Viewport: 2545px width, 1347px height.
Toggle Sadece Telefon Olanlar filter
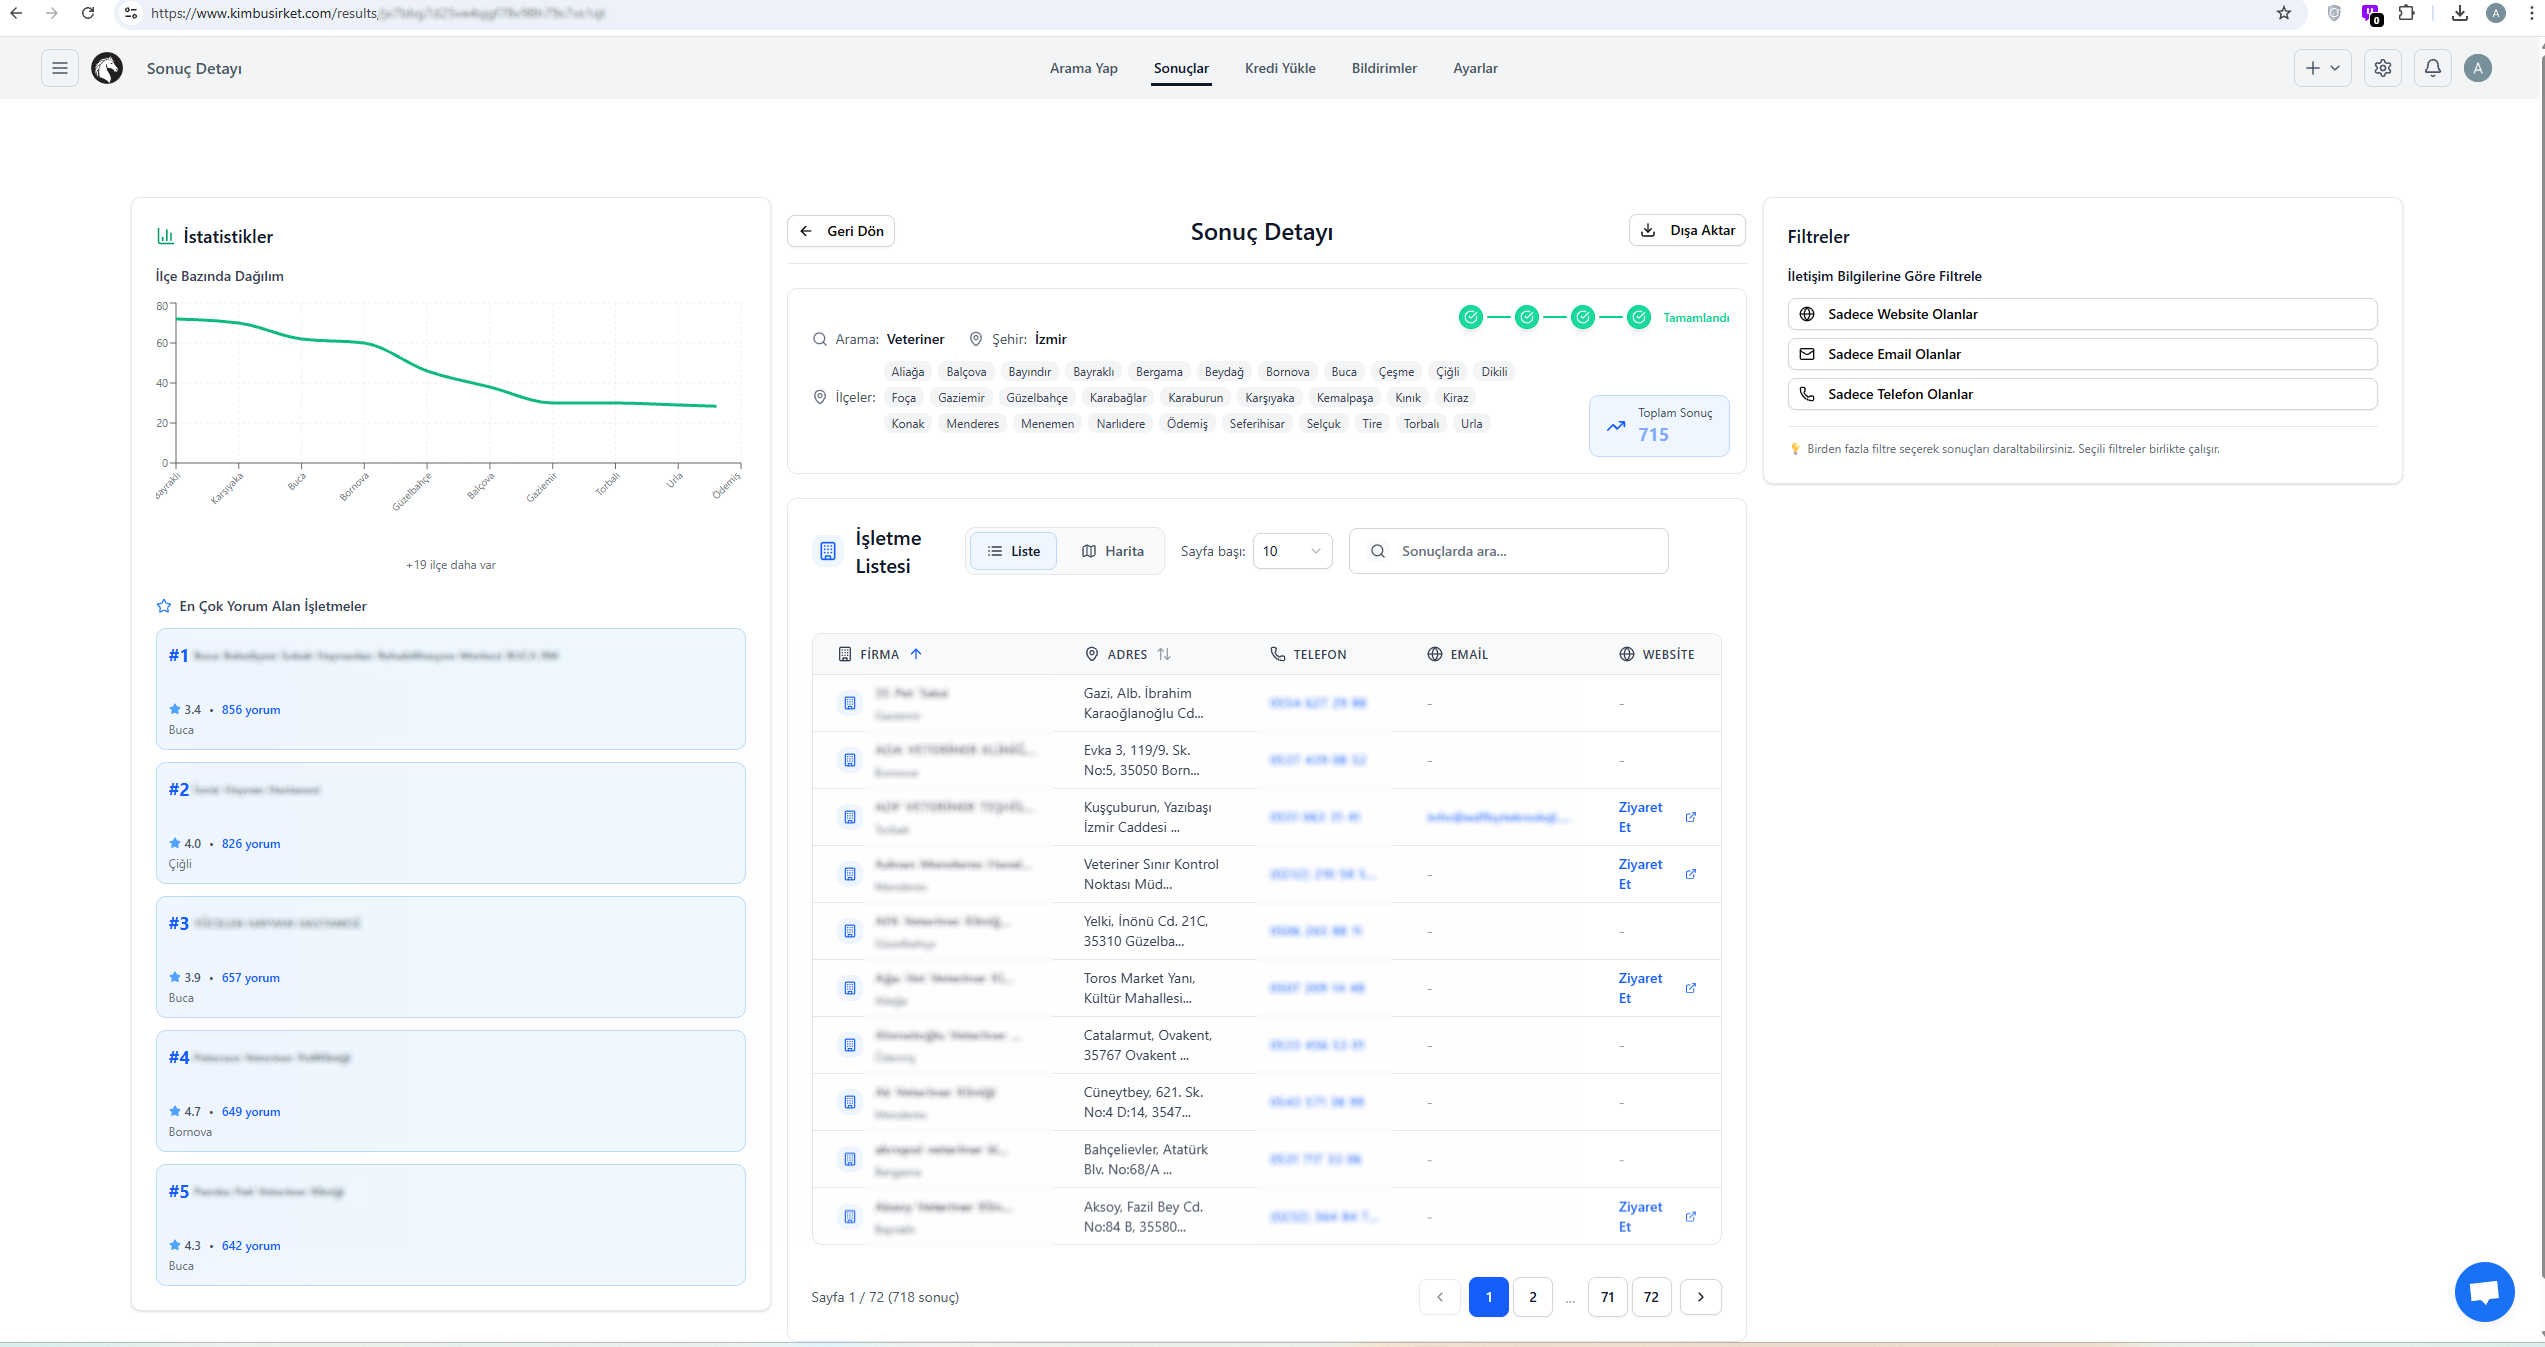click(2082, 394)
